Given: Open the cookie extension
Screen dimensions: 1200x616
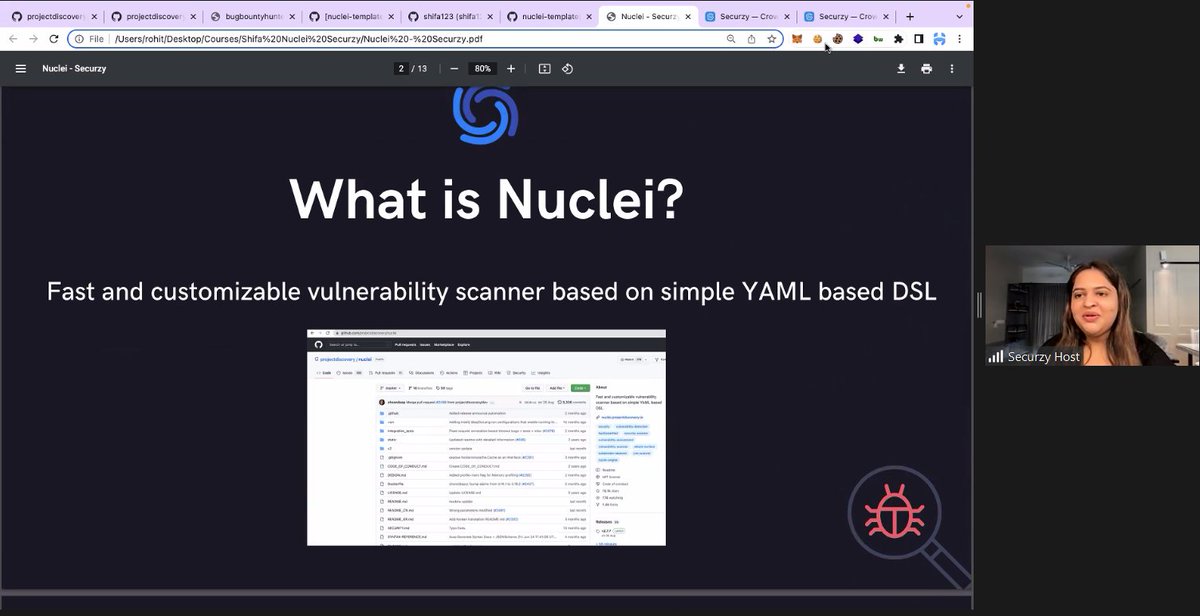Looking at the screenshot, I should click(x=837, y=39).
